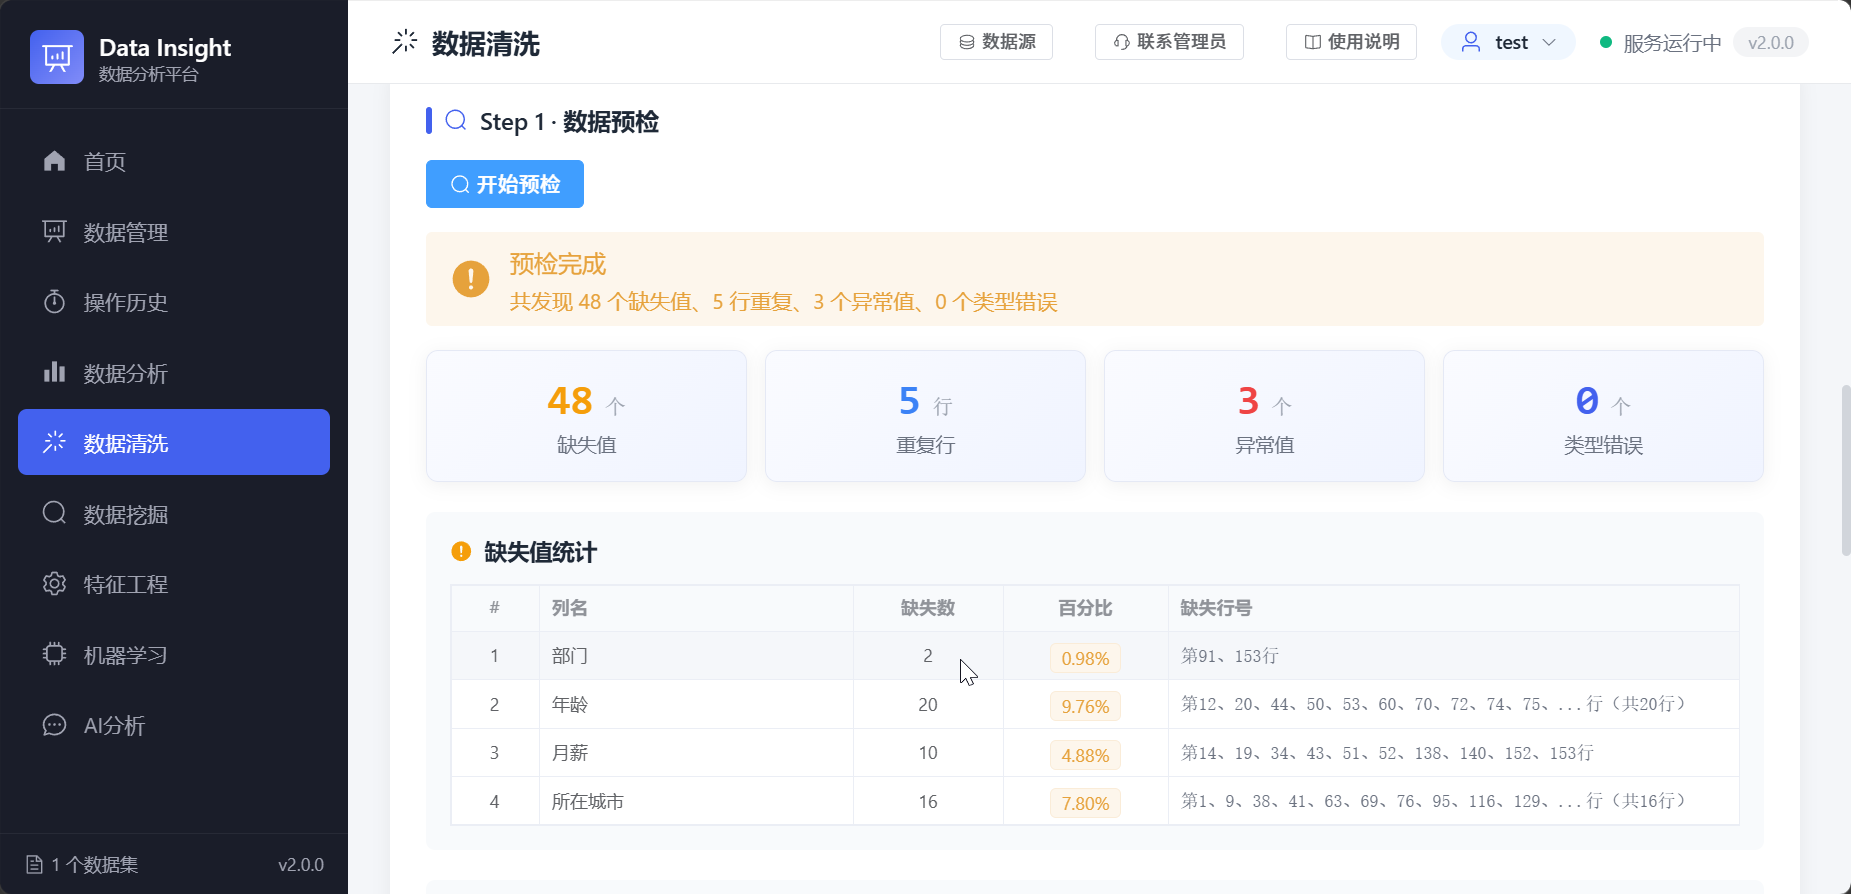Click the 数据管理 presentation icon
The image size is (1851, 894).
[55, 232]
